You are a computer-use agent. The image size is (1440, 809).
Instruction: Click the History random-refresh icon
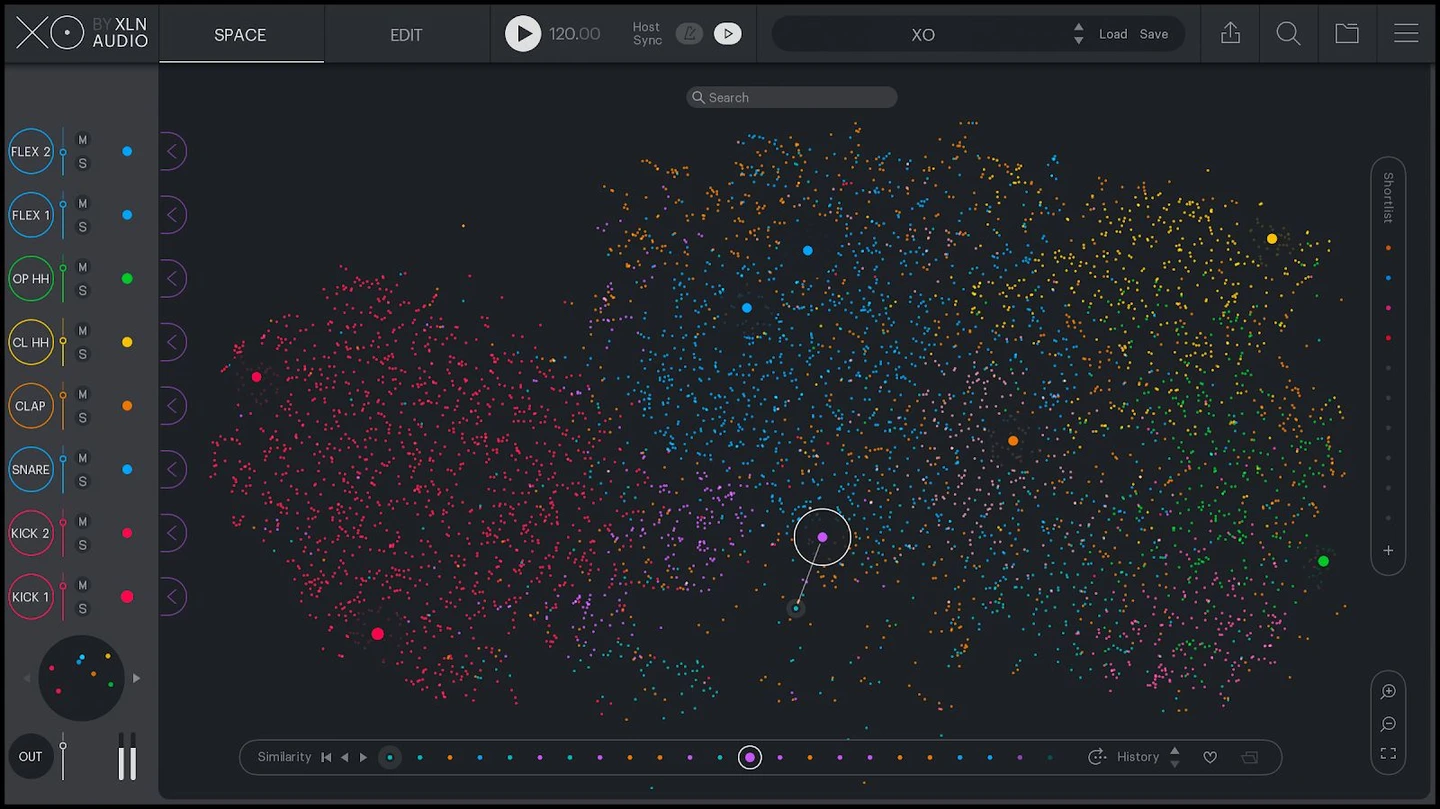(1097, 757)
